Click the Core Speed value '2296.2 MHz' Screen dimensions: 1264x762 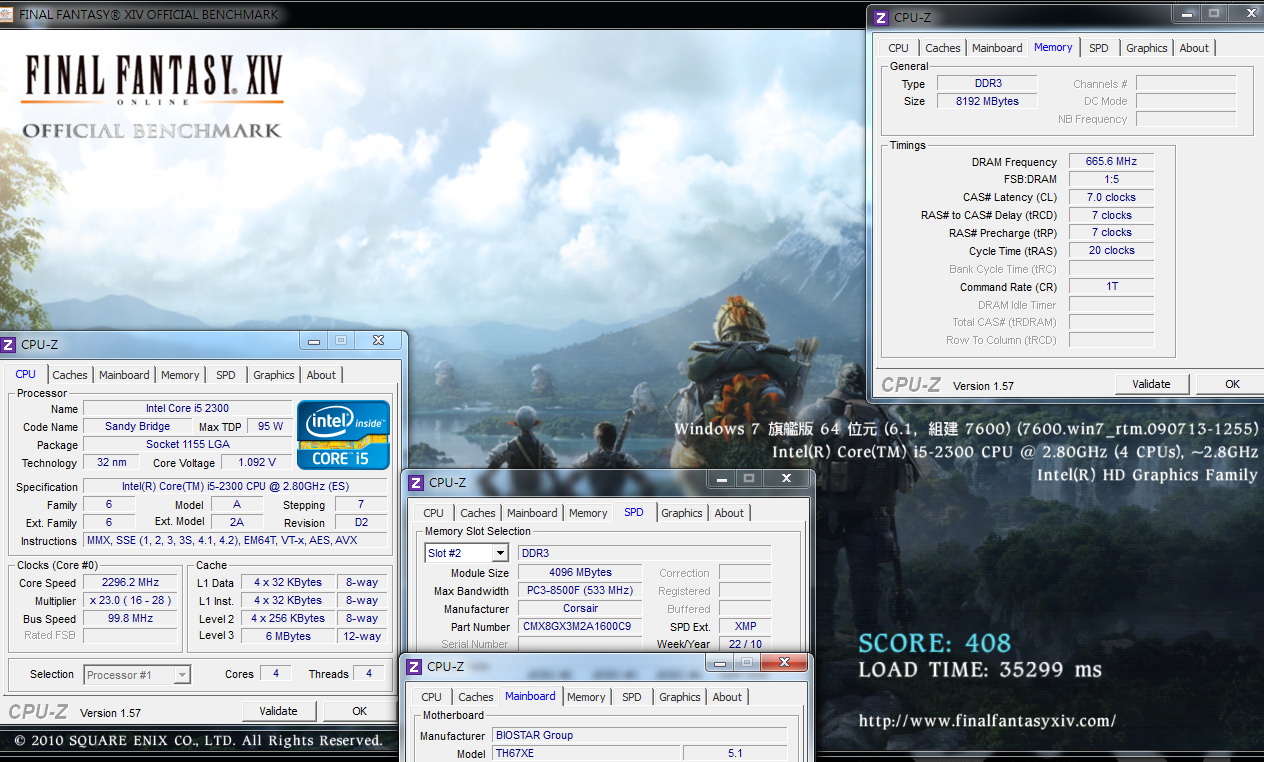coord(131,582)
